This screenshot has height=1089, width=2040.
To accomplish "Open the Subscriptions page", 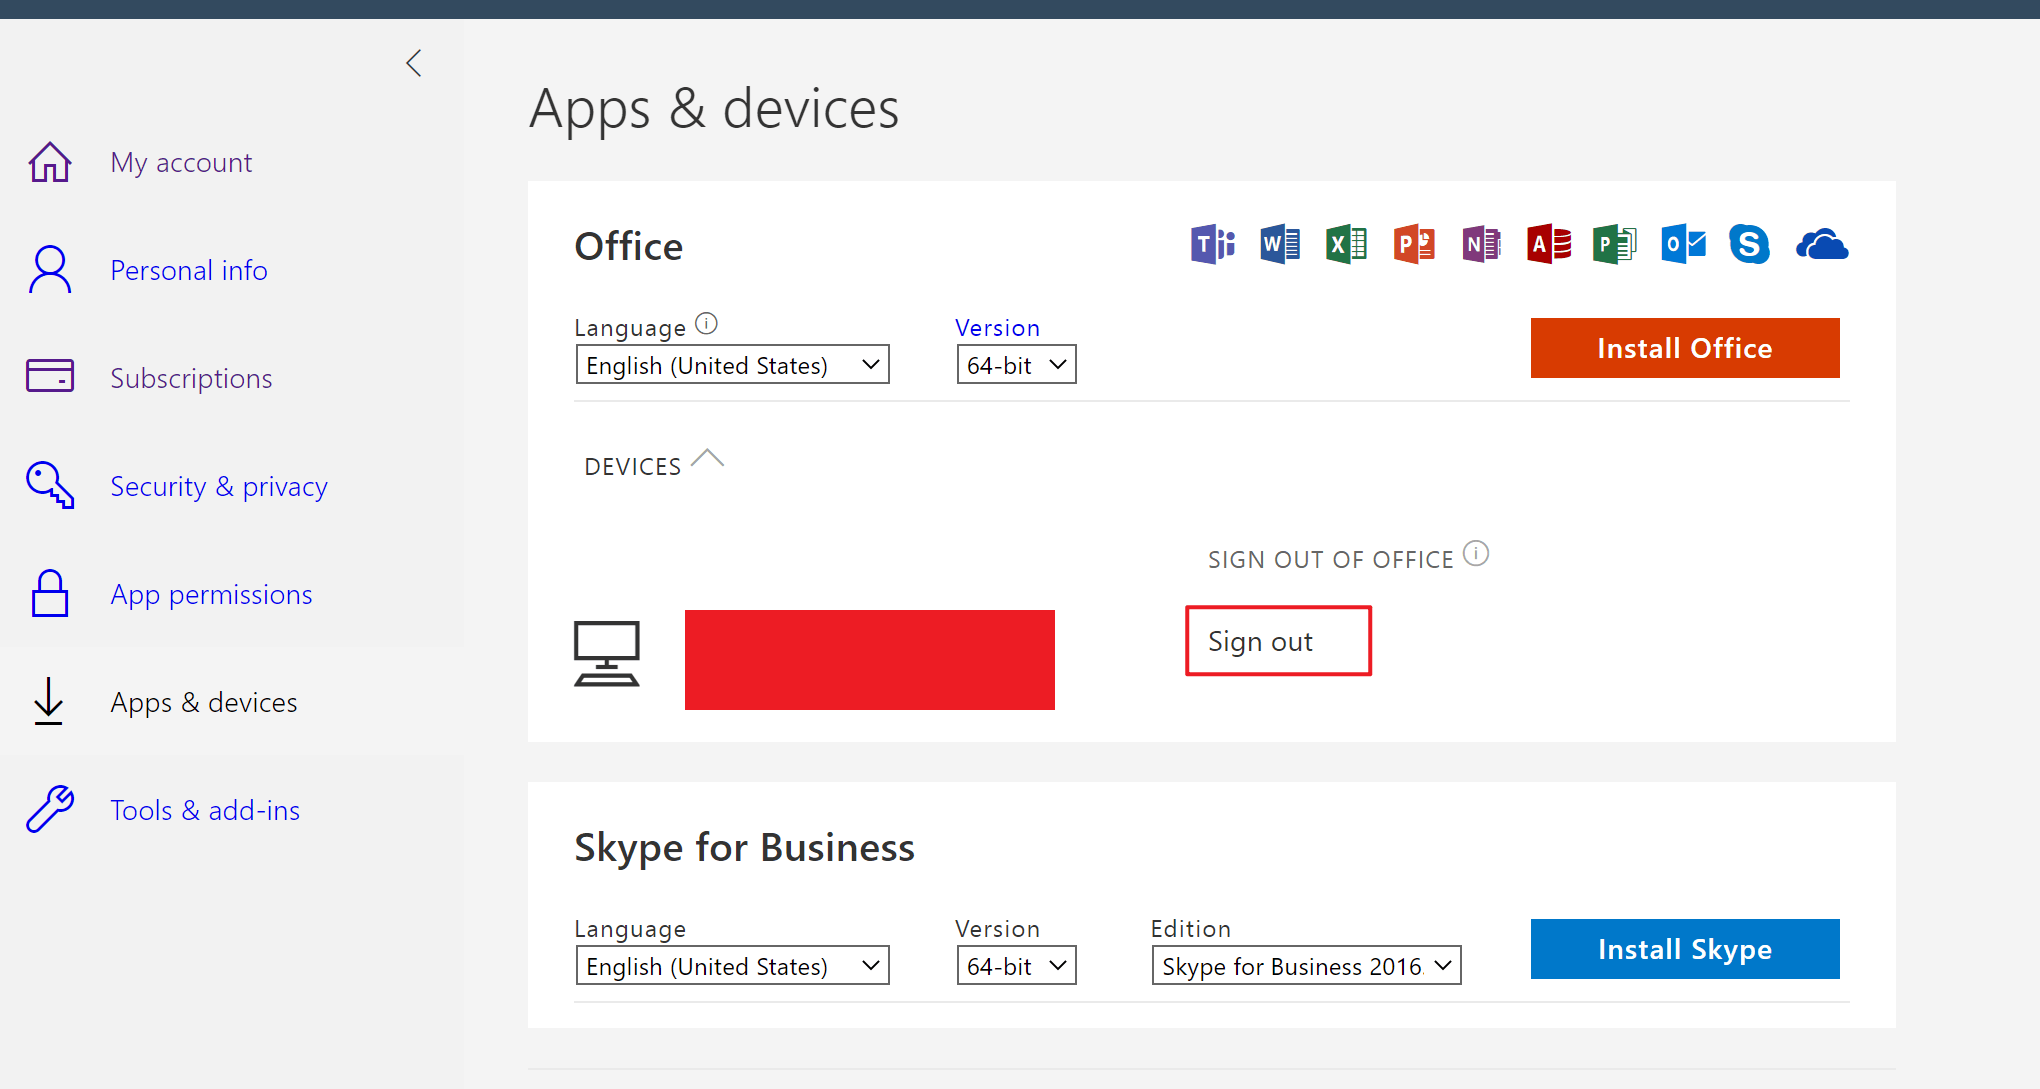I will point(191,378).
